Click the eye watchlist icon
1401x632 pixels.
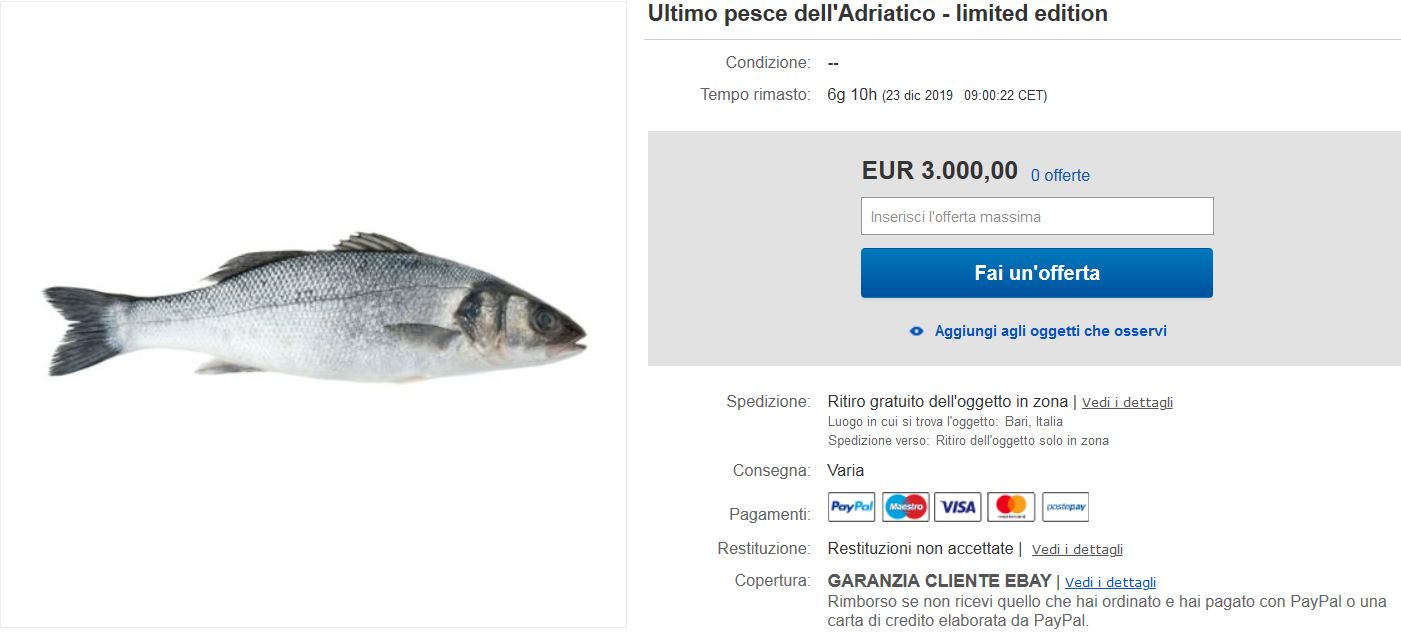coord(916,331)
